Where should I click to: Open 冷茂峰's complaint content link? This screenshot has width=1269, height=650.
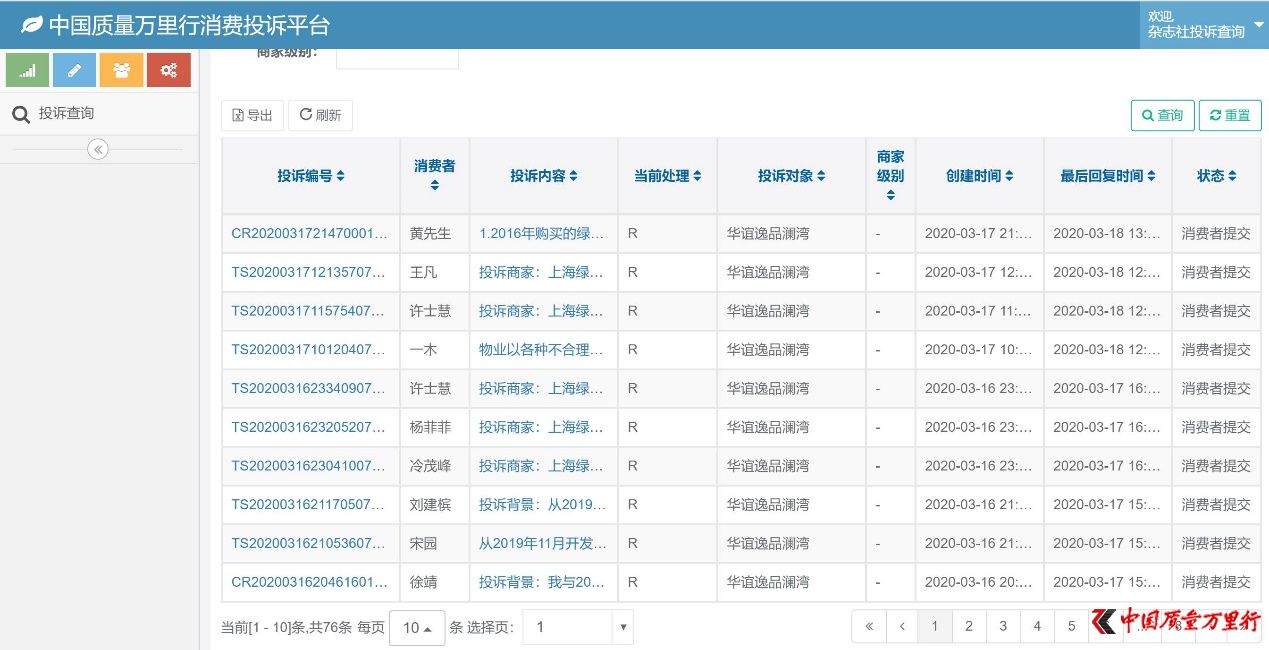coord(543,466)
